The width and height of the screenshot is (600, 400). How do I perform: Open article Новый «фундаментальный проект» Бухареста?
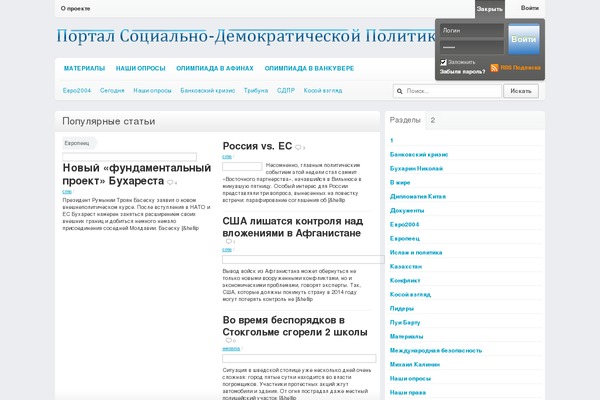pyautogui.click(x=137, y=174)
